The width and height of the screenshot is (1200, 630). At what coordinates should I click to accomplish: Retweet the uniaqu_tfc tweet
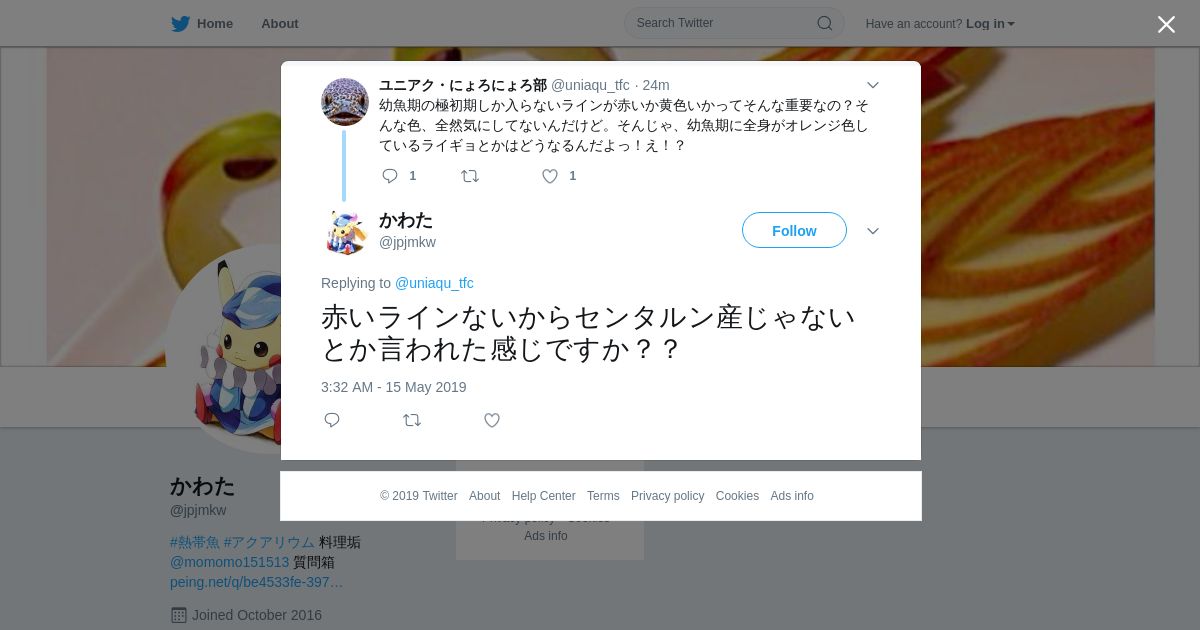tap(470, 176)
